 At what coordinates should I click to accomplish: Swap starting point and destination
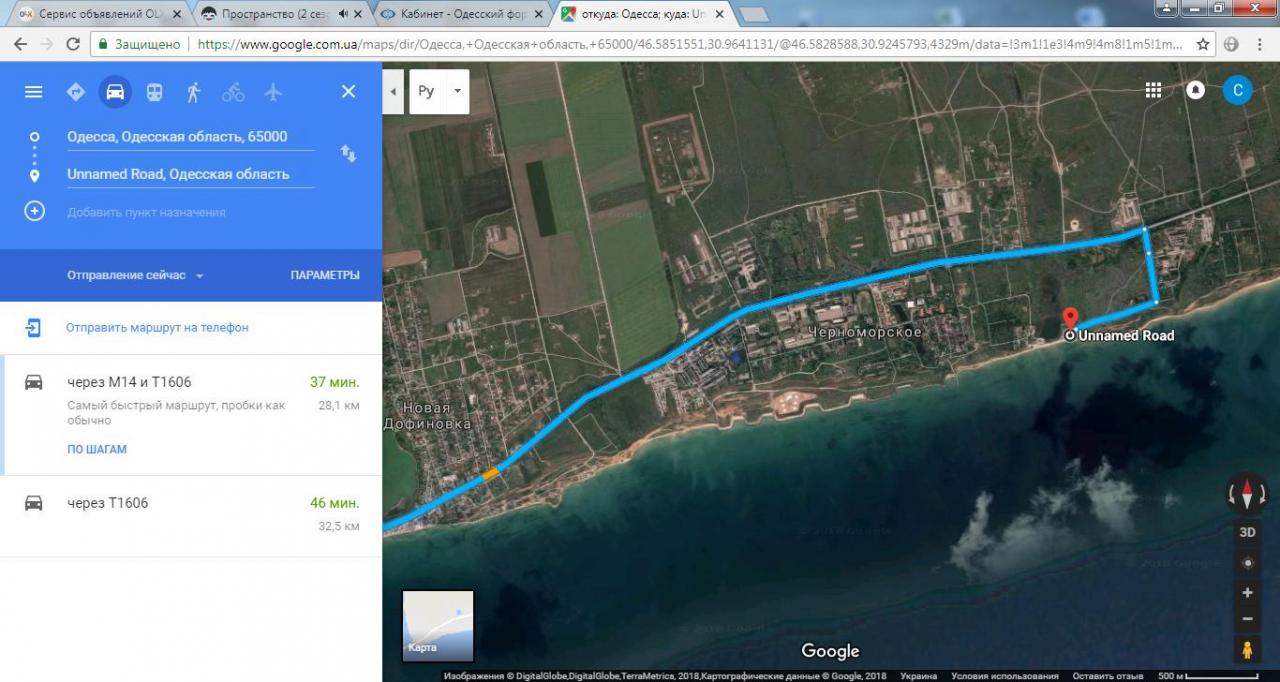(348, 154)
